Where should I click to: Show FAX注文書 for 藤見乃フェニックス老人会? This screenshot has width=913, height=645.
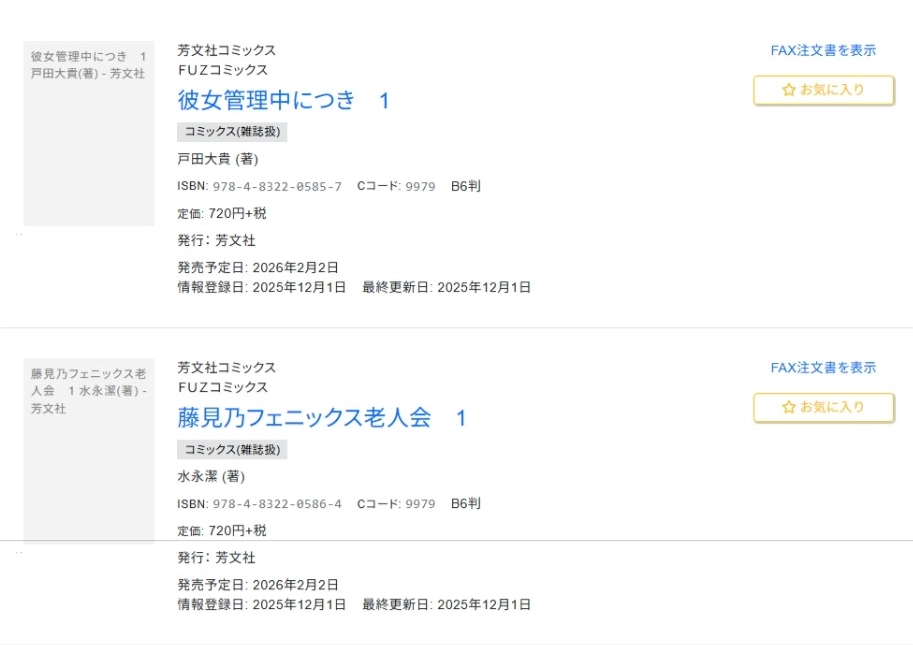click(823, 367)
